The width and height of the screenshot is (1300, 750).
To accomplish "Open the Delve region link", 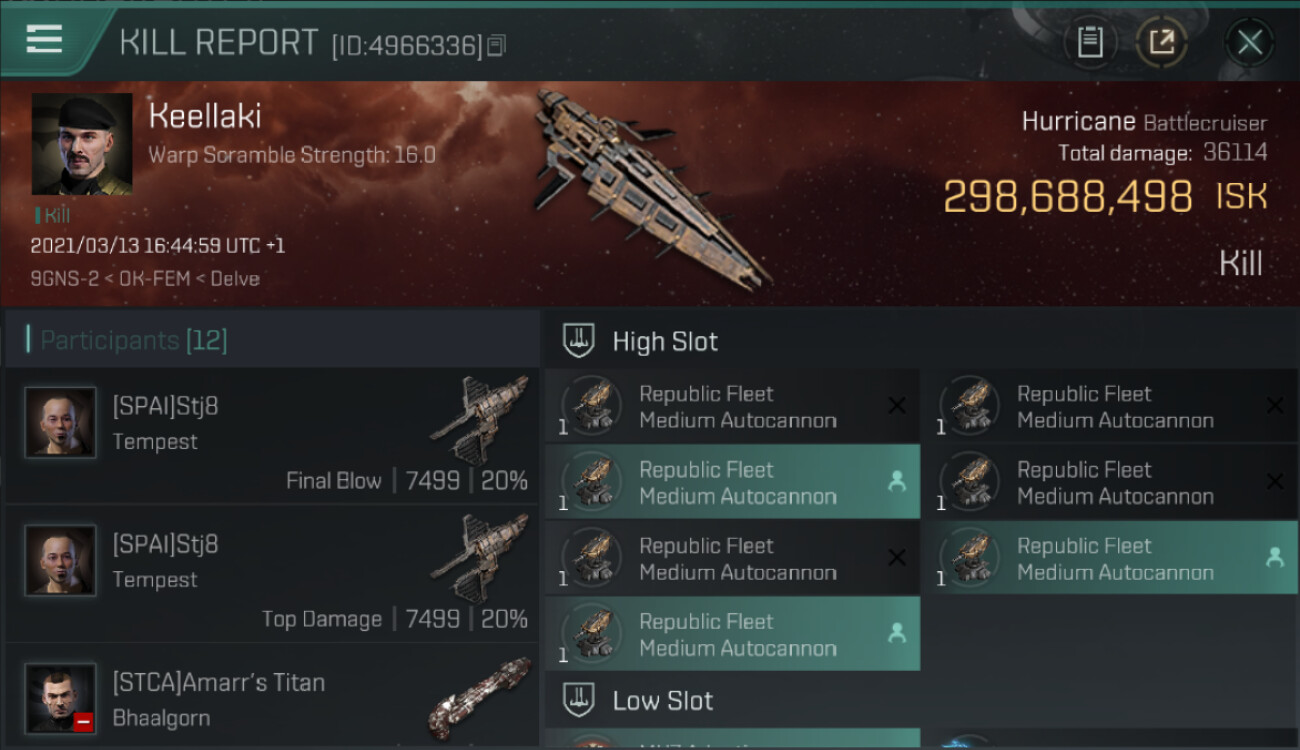I will click(234, 279).
